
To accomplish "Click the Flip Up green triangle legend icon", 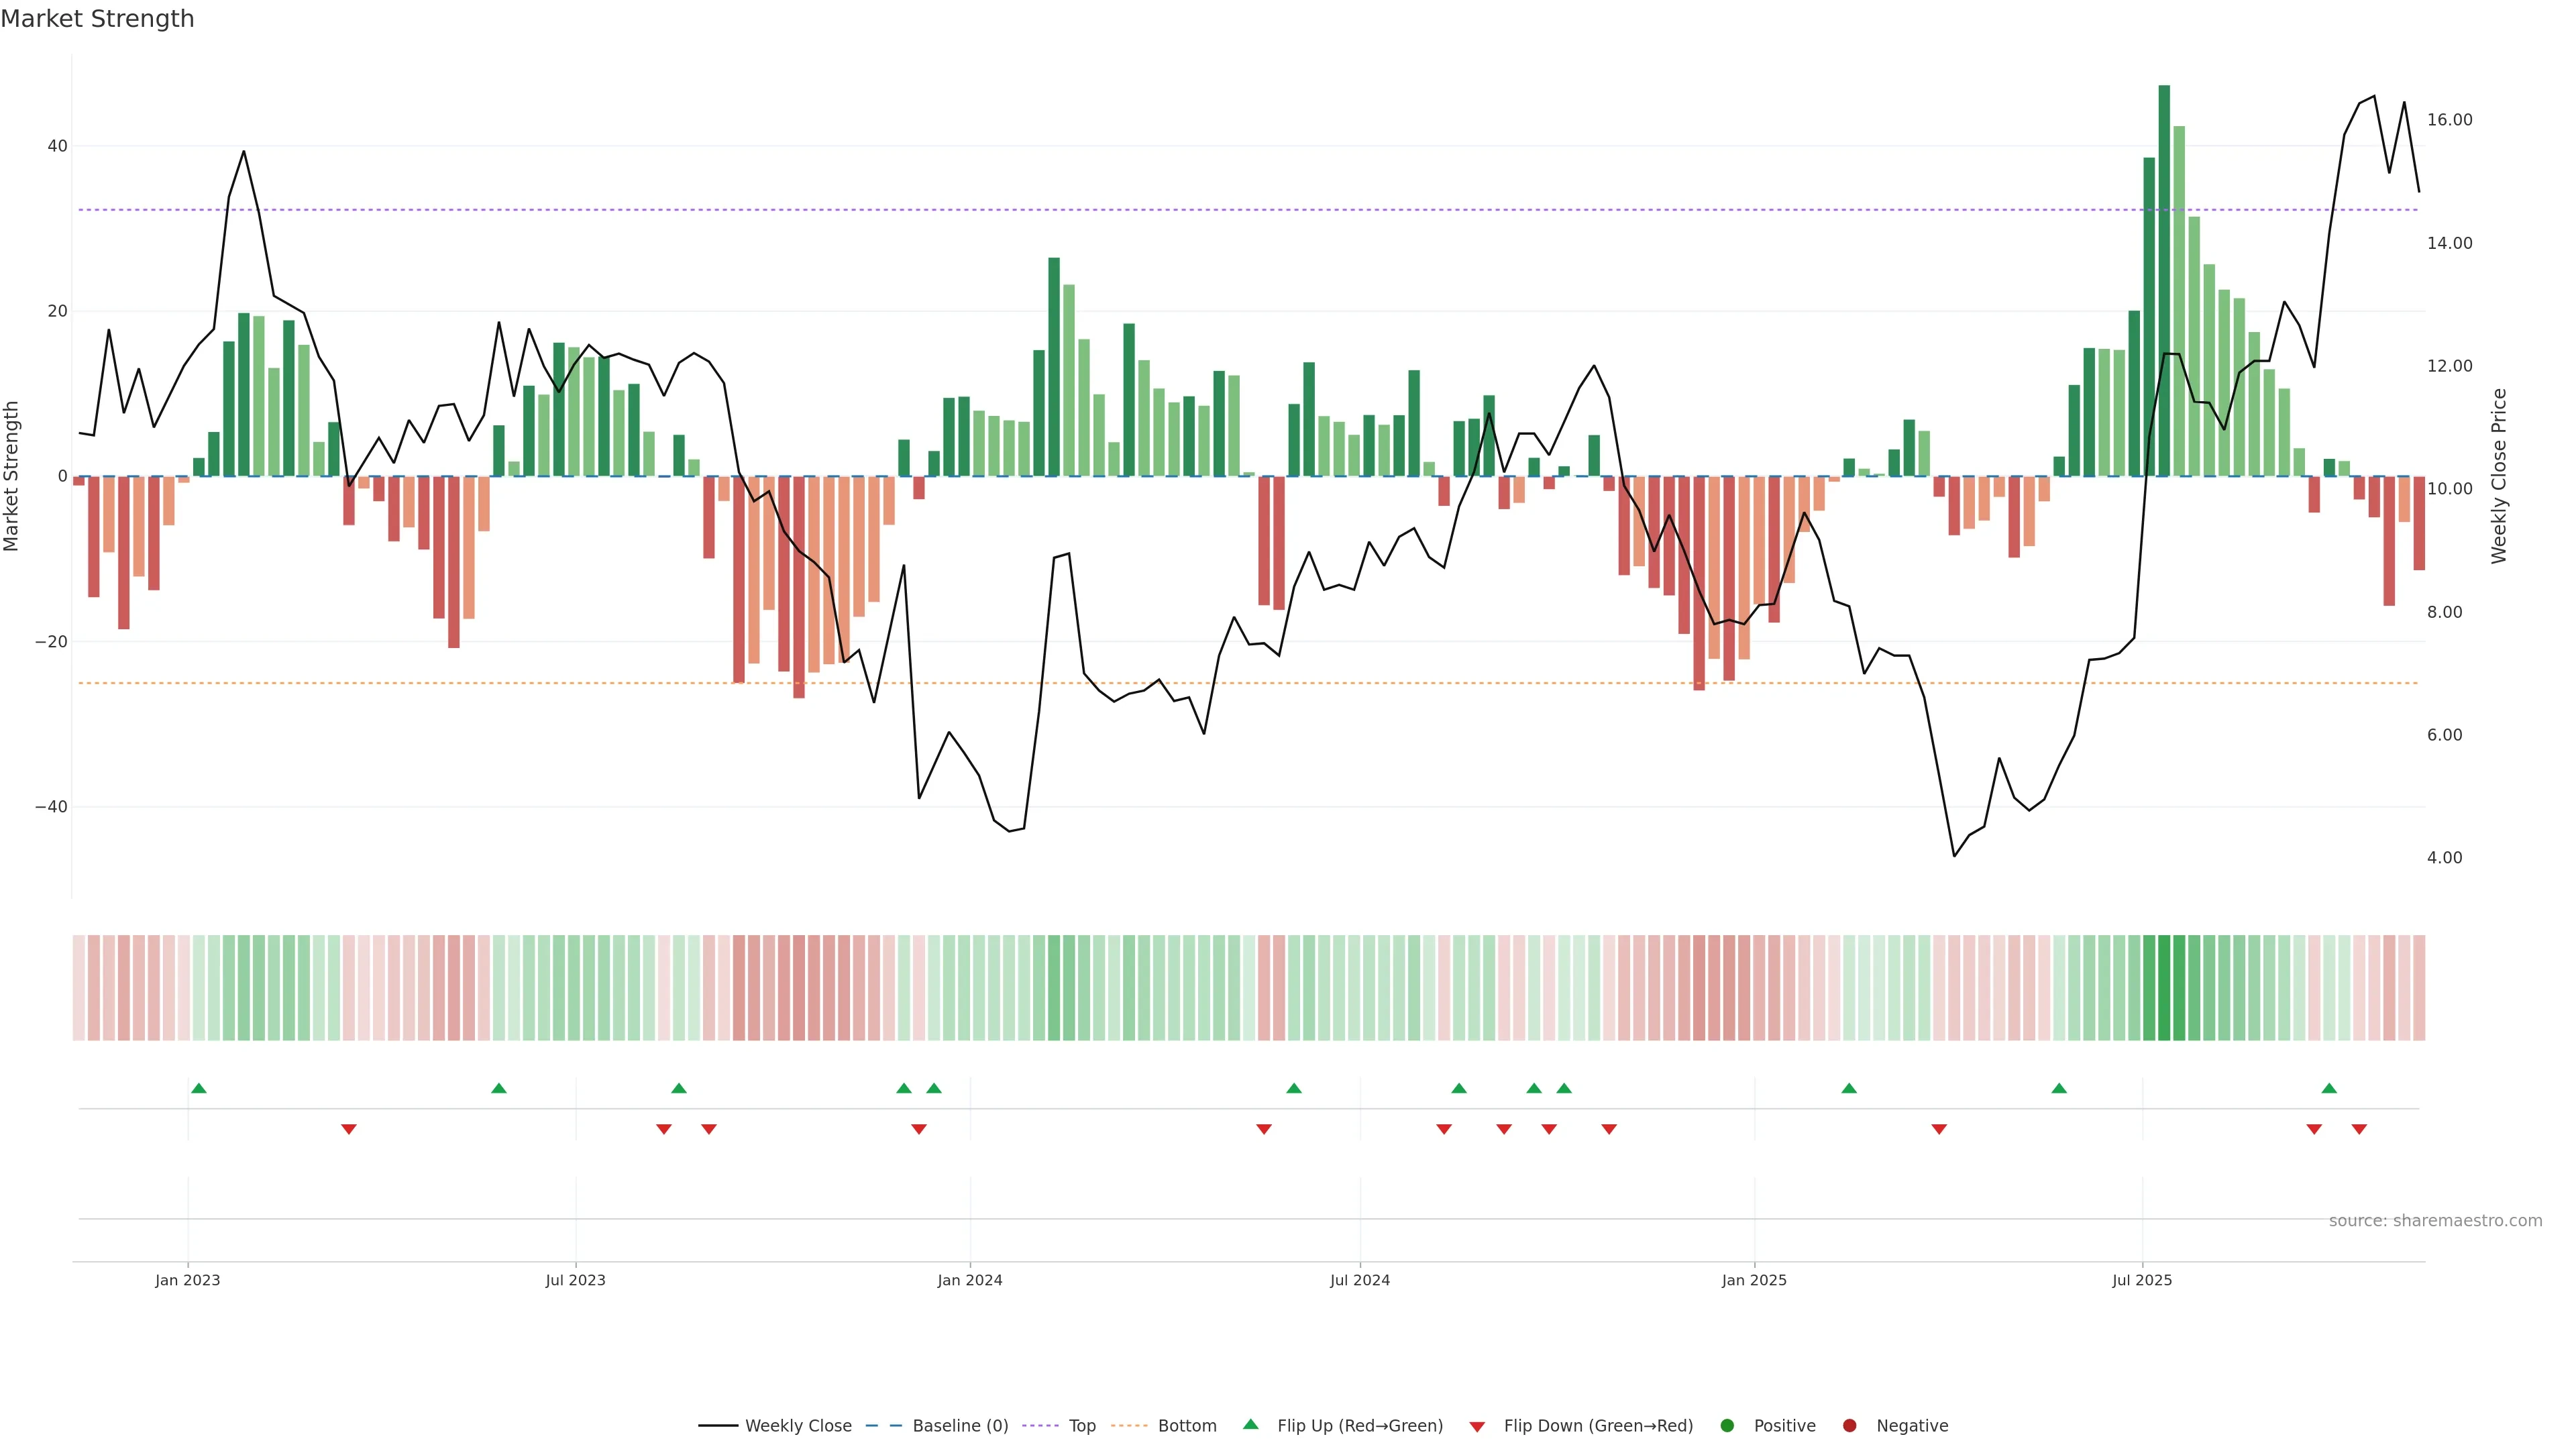I will tap(1250, 1424).
